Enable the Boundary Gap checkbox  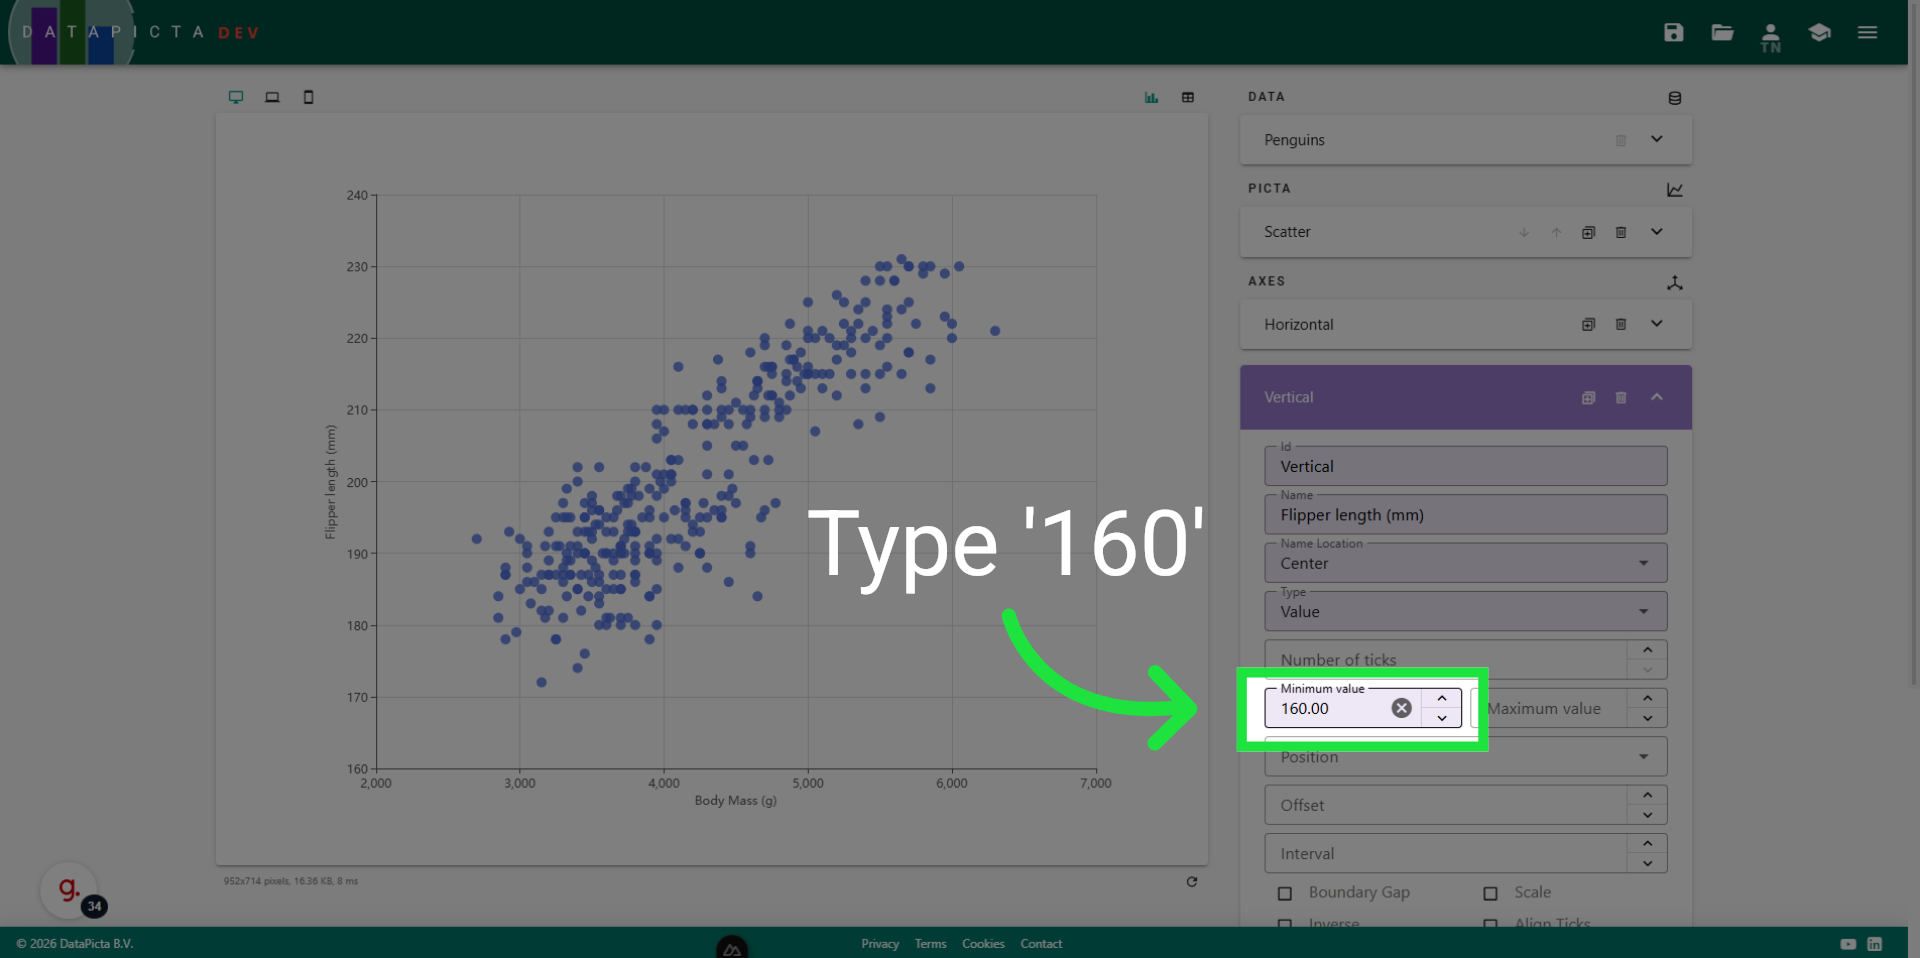(x=1285, y=893)
